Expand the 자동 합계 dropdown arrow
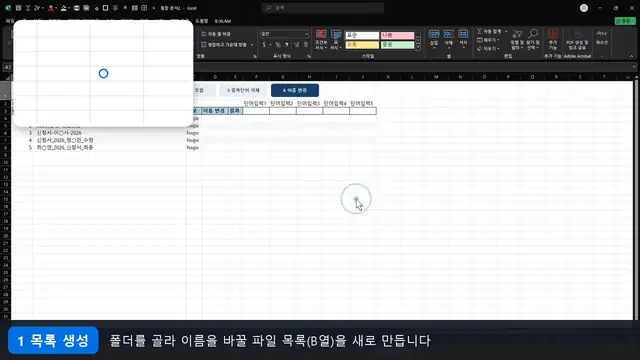Screen dimensions: 640x360 click(x=506, y=31)
